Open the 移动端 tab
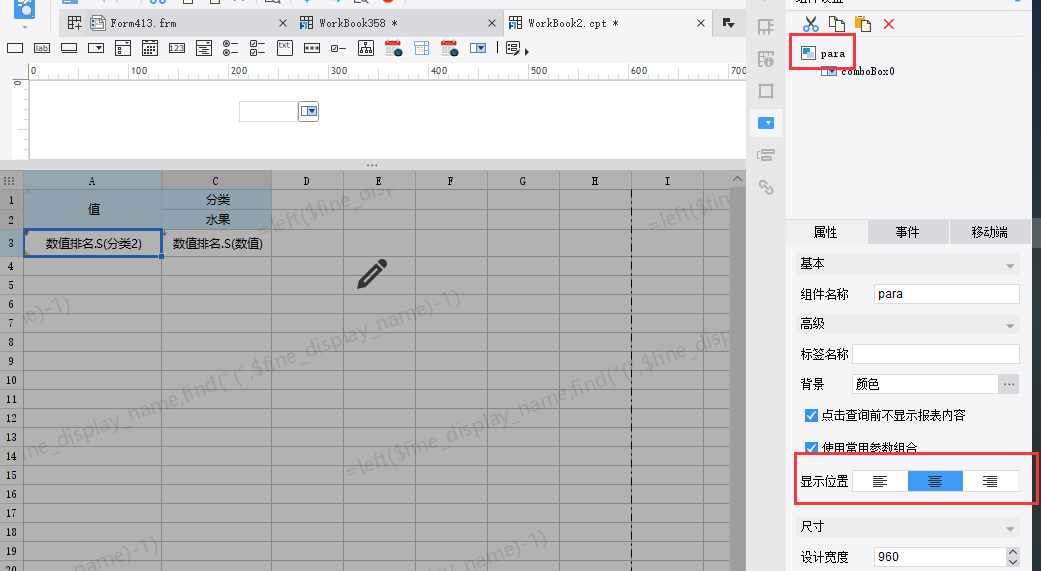Viewport: 1041px width, 571px height. 989,232
